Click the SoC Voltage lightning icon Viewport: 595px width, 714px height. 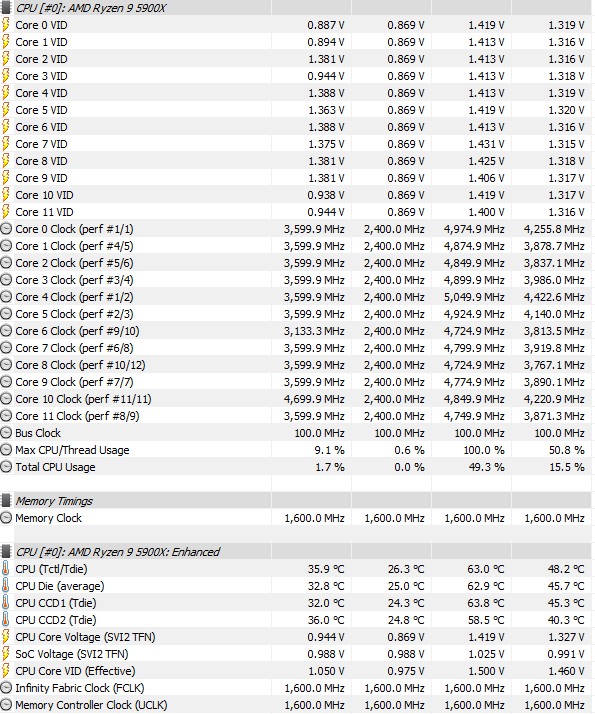click(5, 654)
